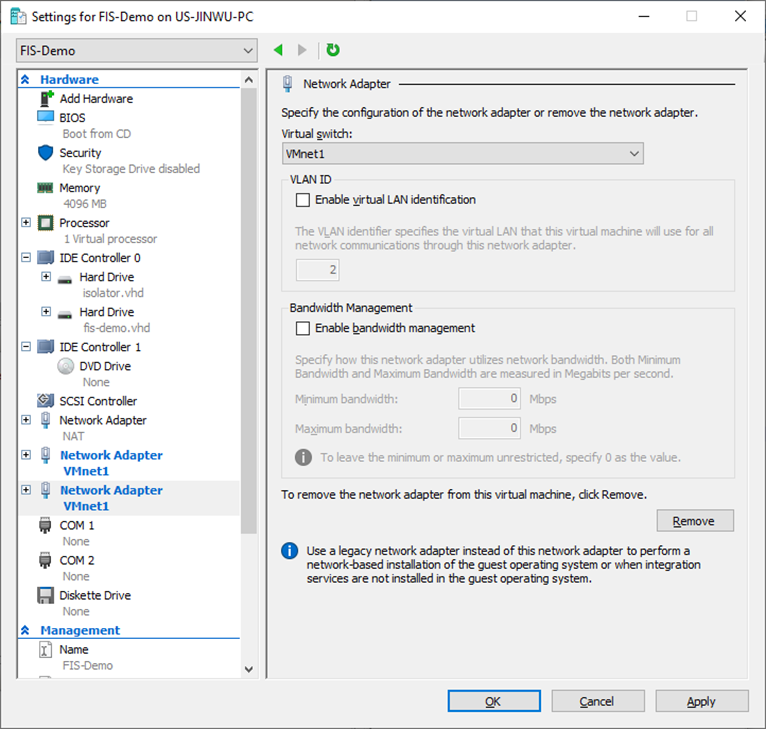This screenshot has height=729, width=766.
Task: Click the Apply button
Action: 702,701
